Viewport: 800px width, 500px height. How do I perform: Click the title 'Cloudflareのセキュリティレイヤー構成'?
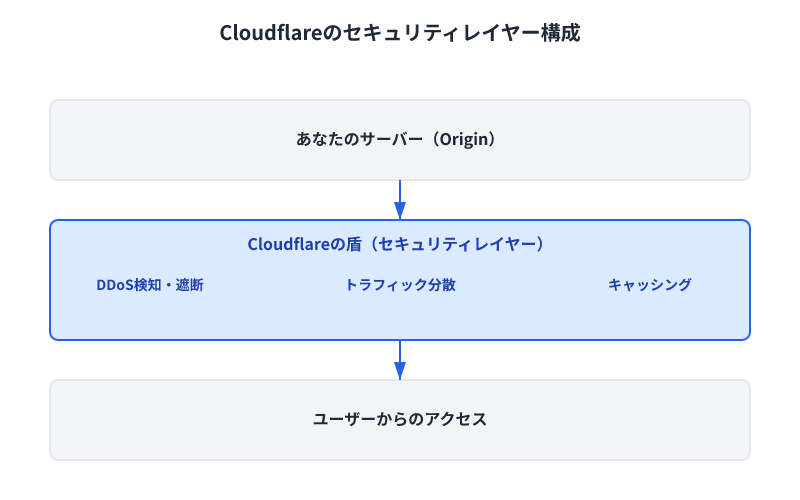click(399, 33)
